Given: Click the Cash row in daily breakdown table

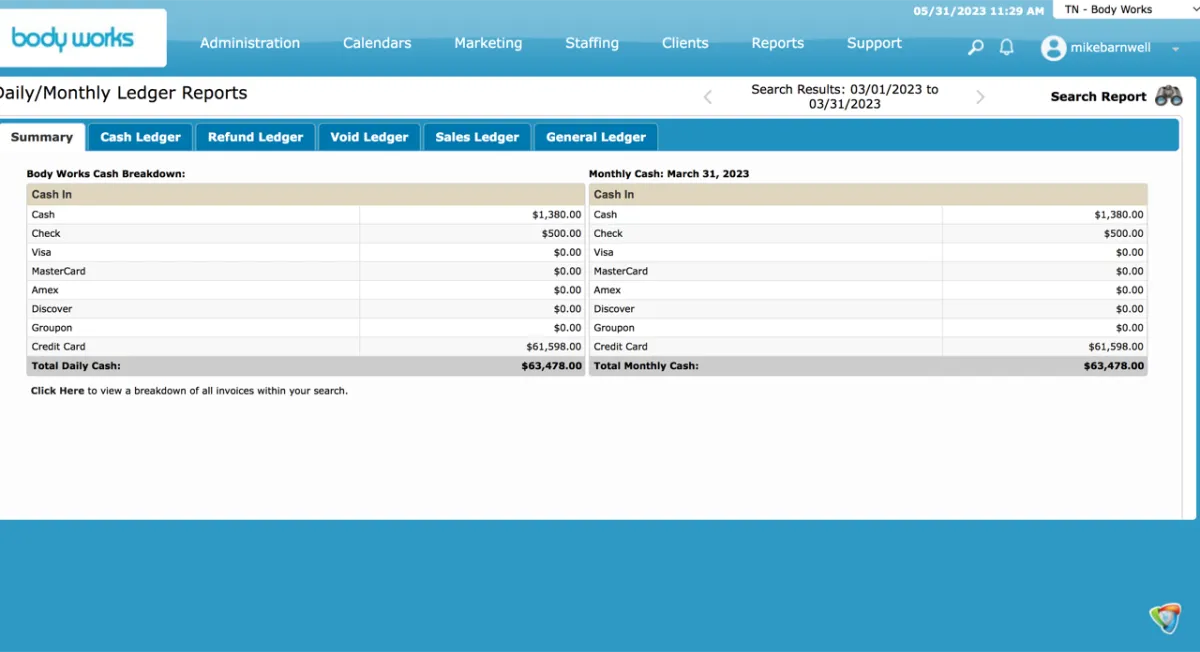Looking at the screenshot, I should pos(305,214).
